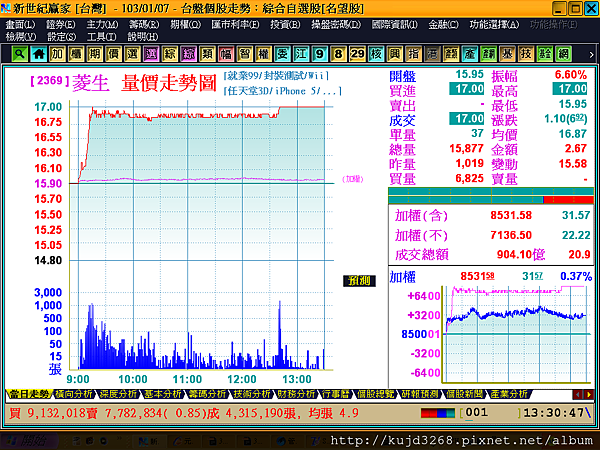Image resolution: width=600 pixels, height=450 pixels.
Task: Click the green magnifier search icon
Action: [x=20, y=54]
